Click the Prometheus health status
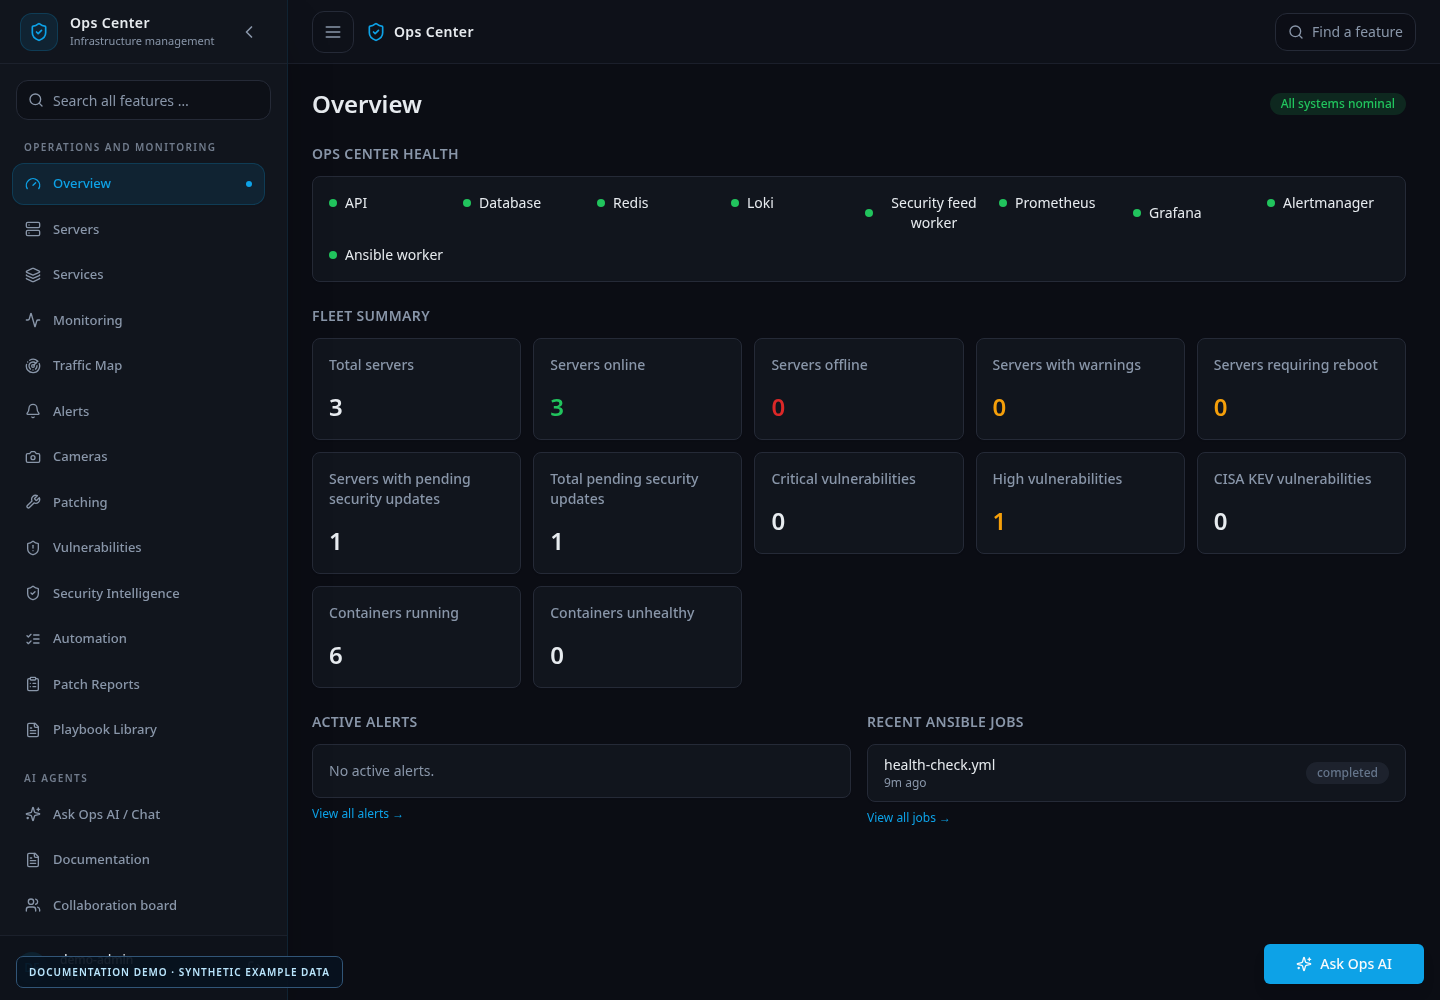 point(1047,203)
